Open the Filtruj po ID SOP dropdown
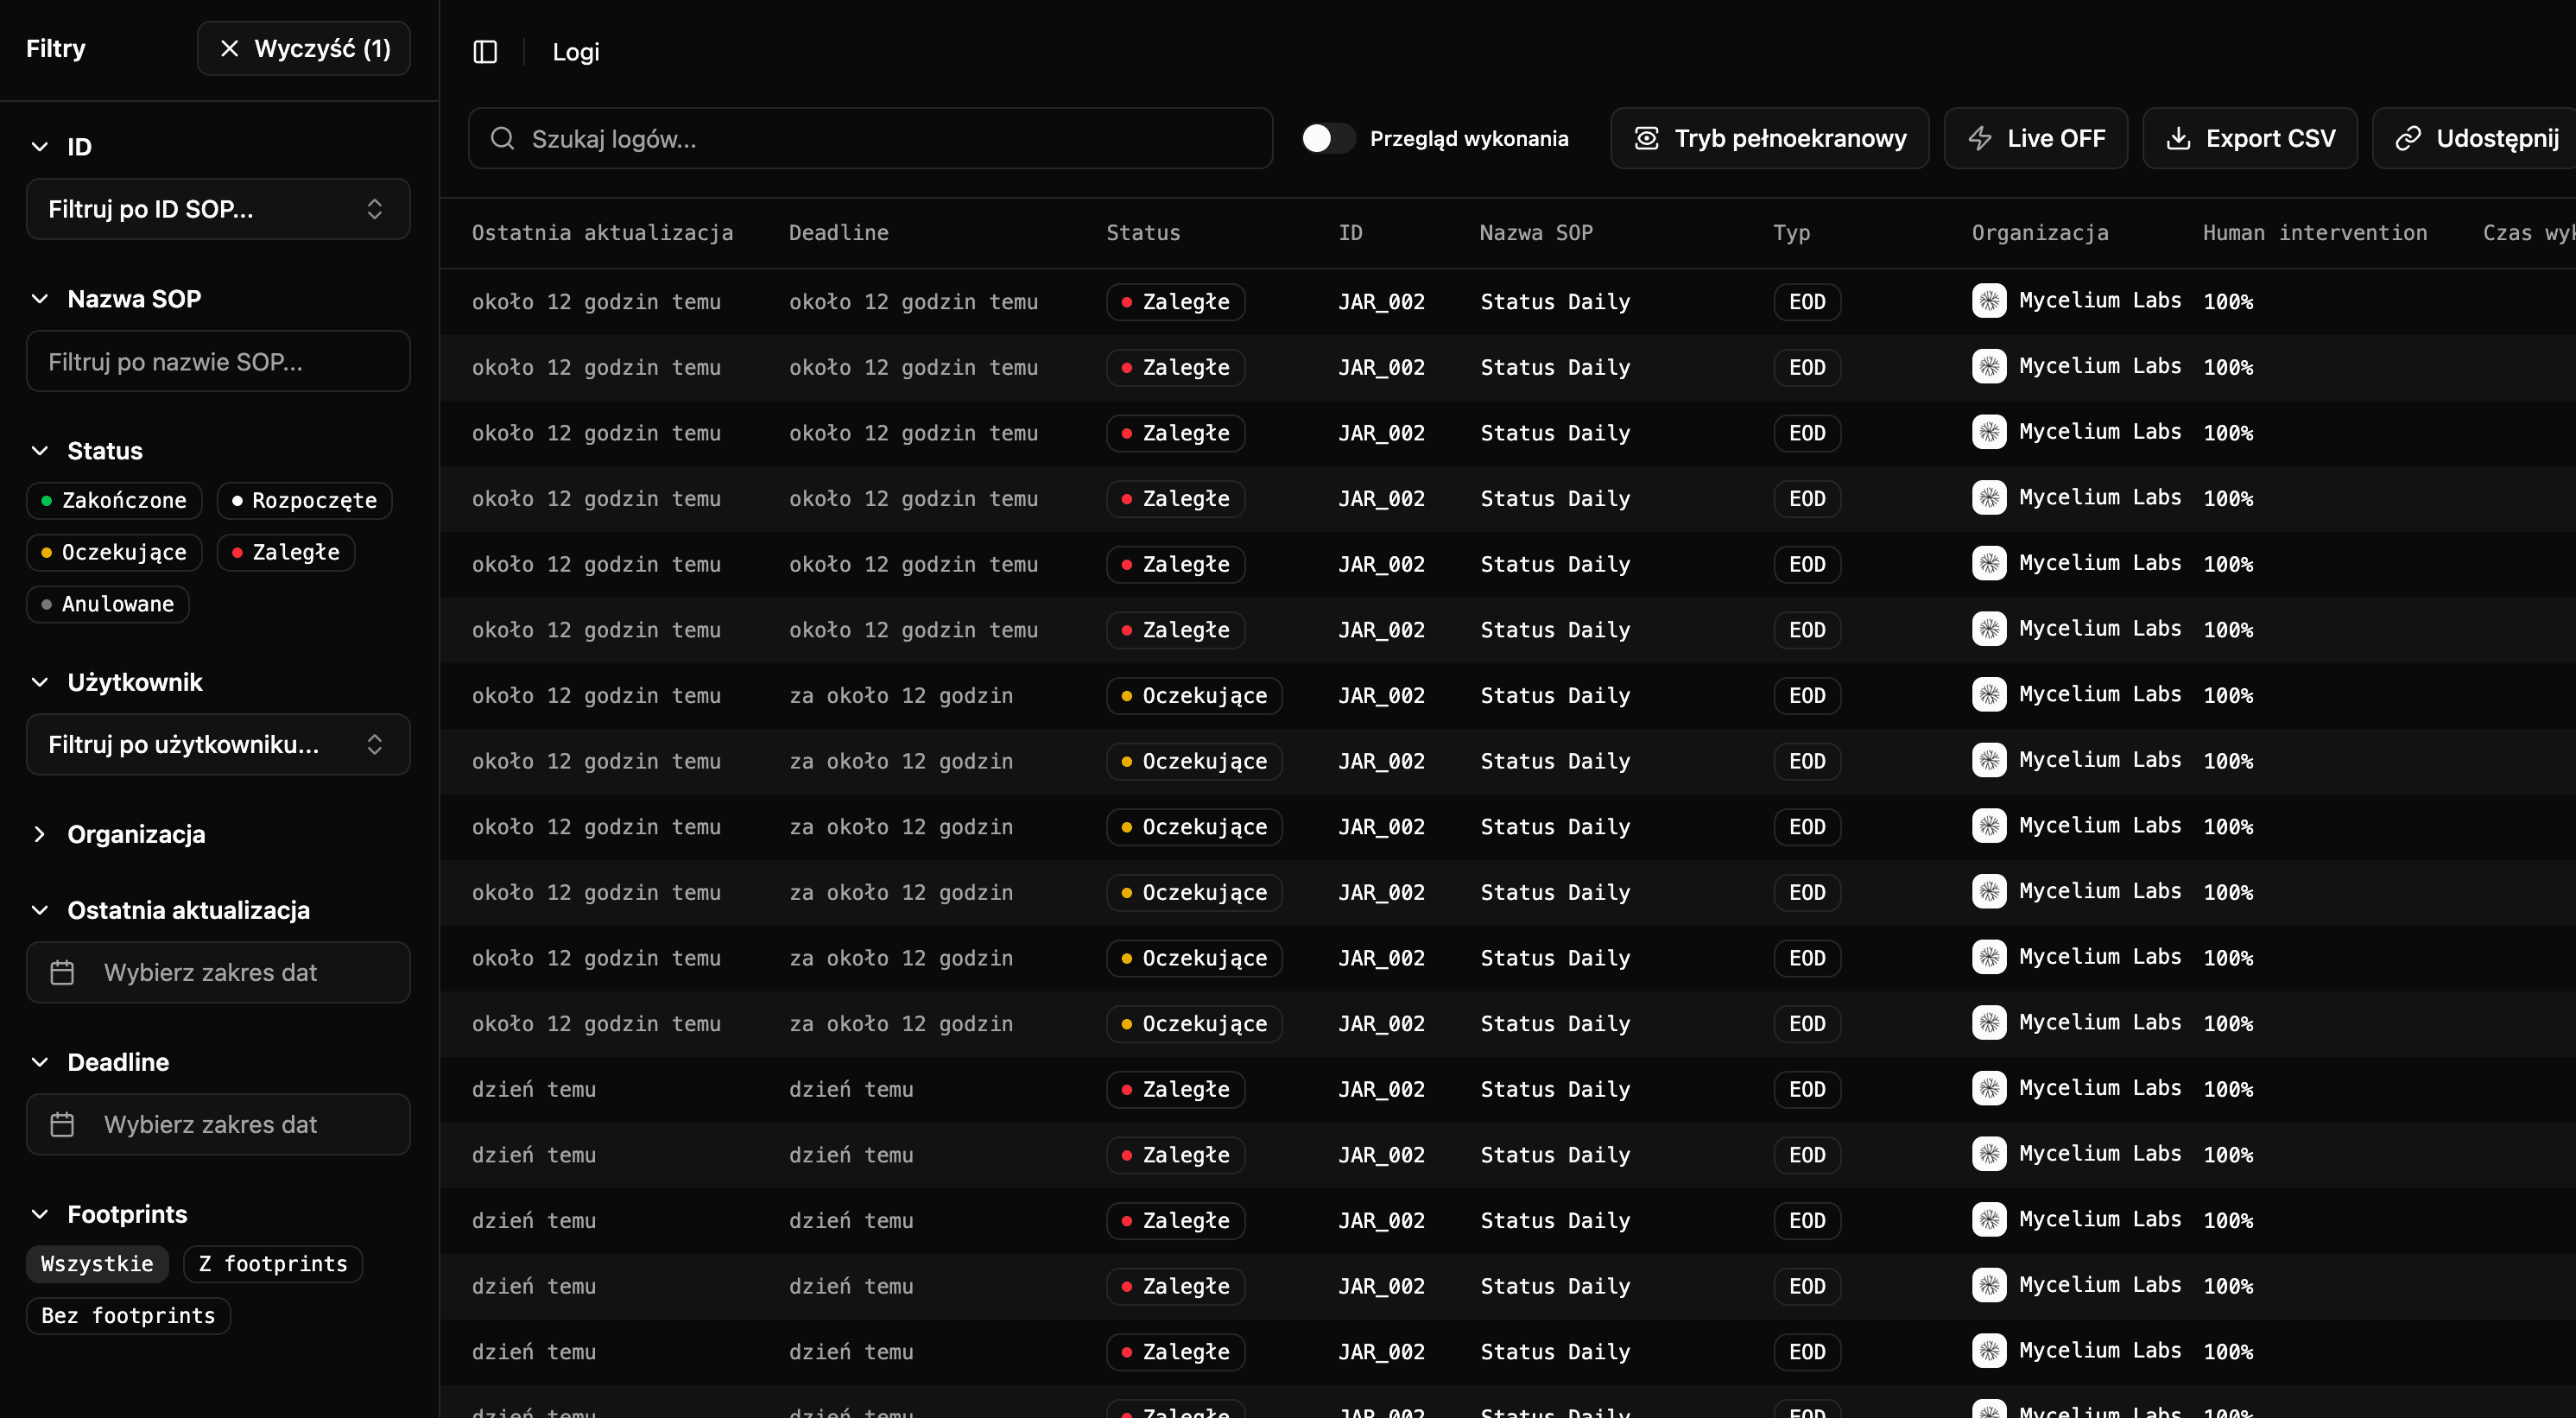 coord(218,209)
